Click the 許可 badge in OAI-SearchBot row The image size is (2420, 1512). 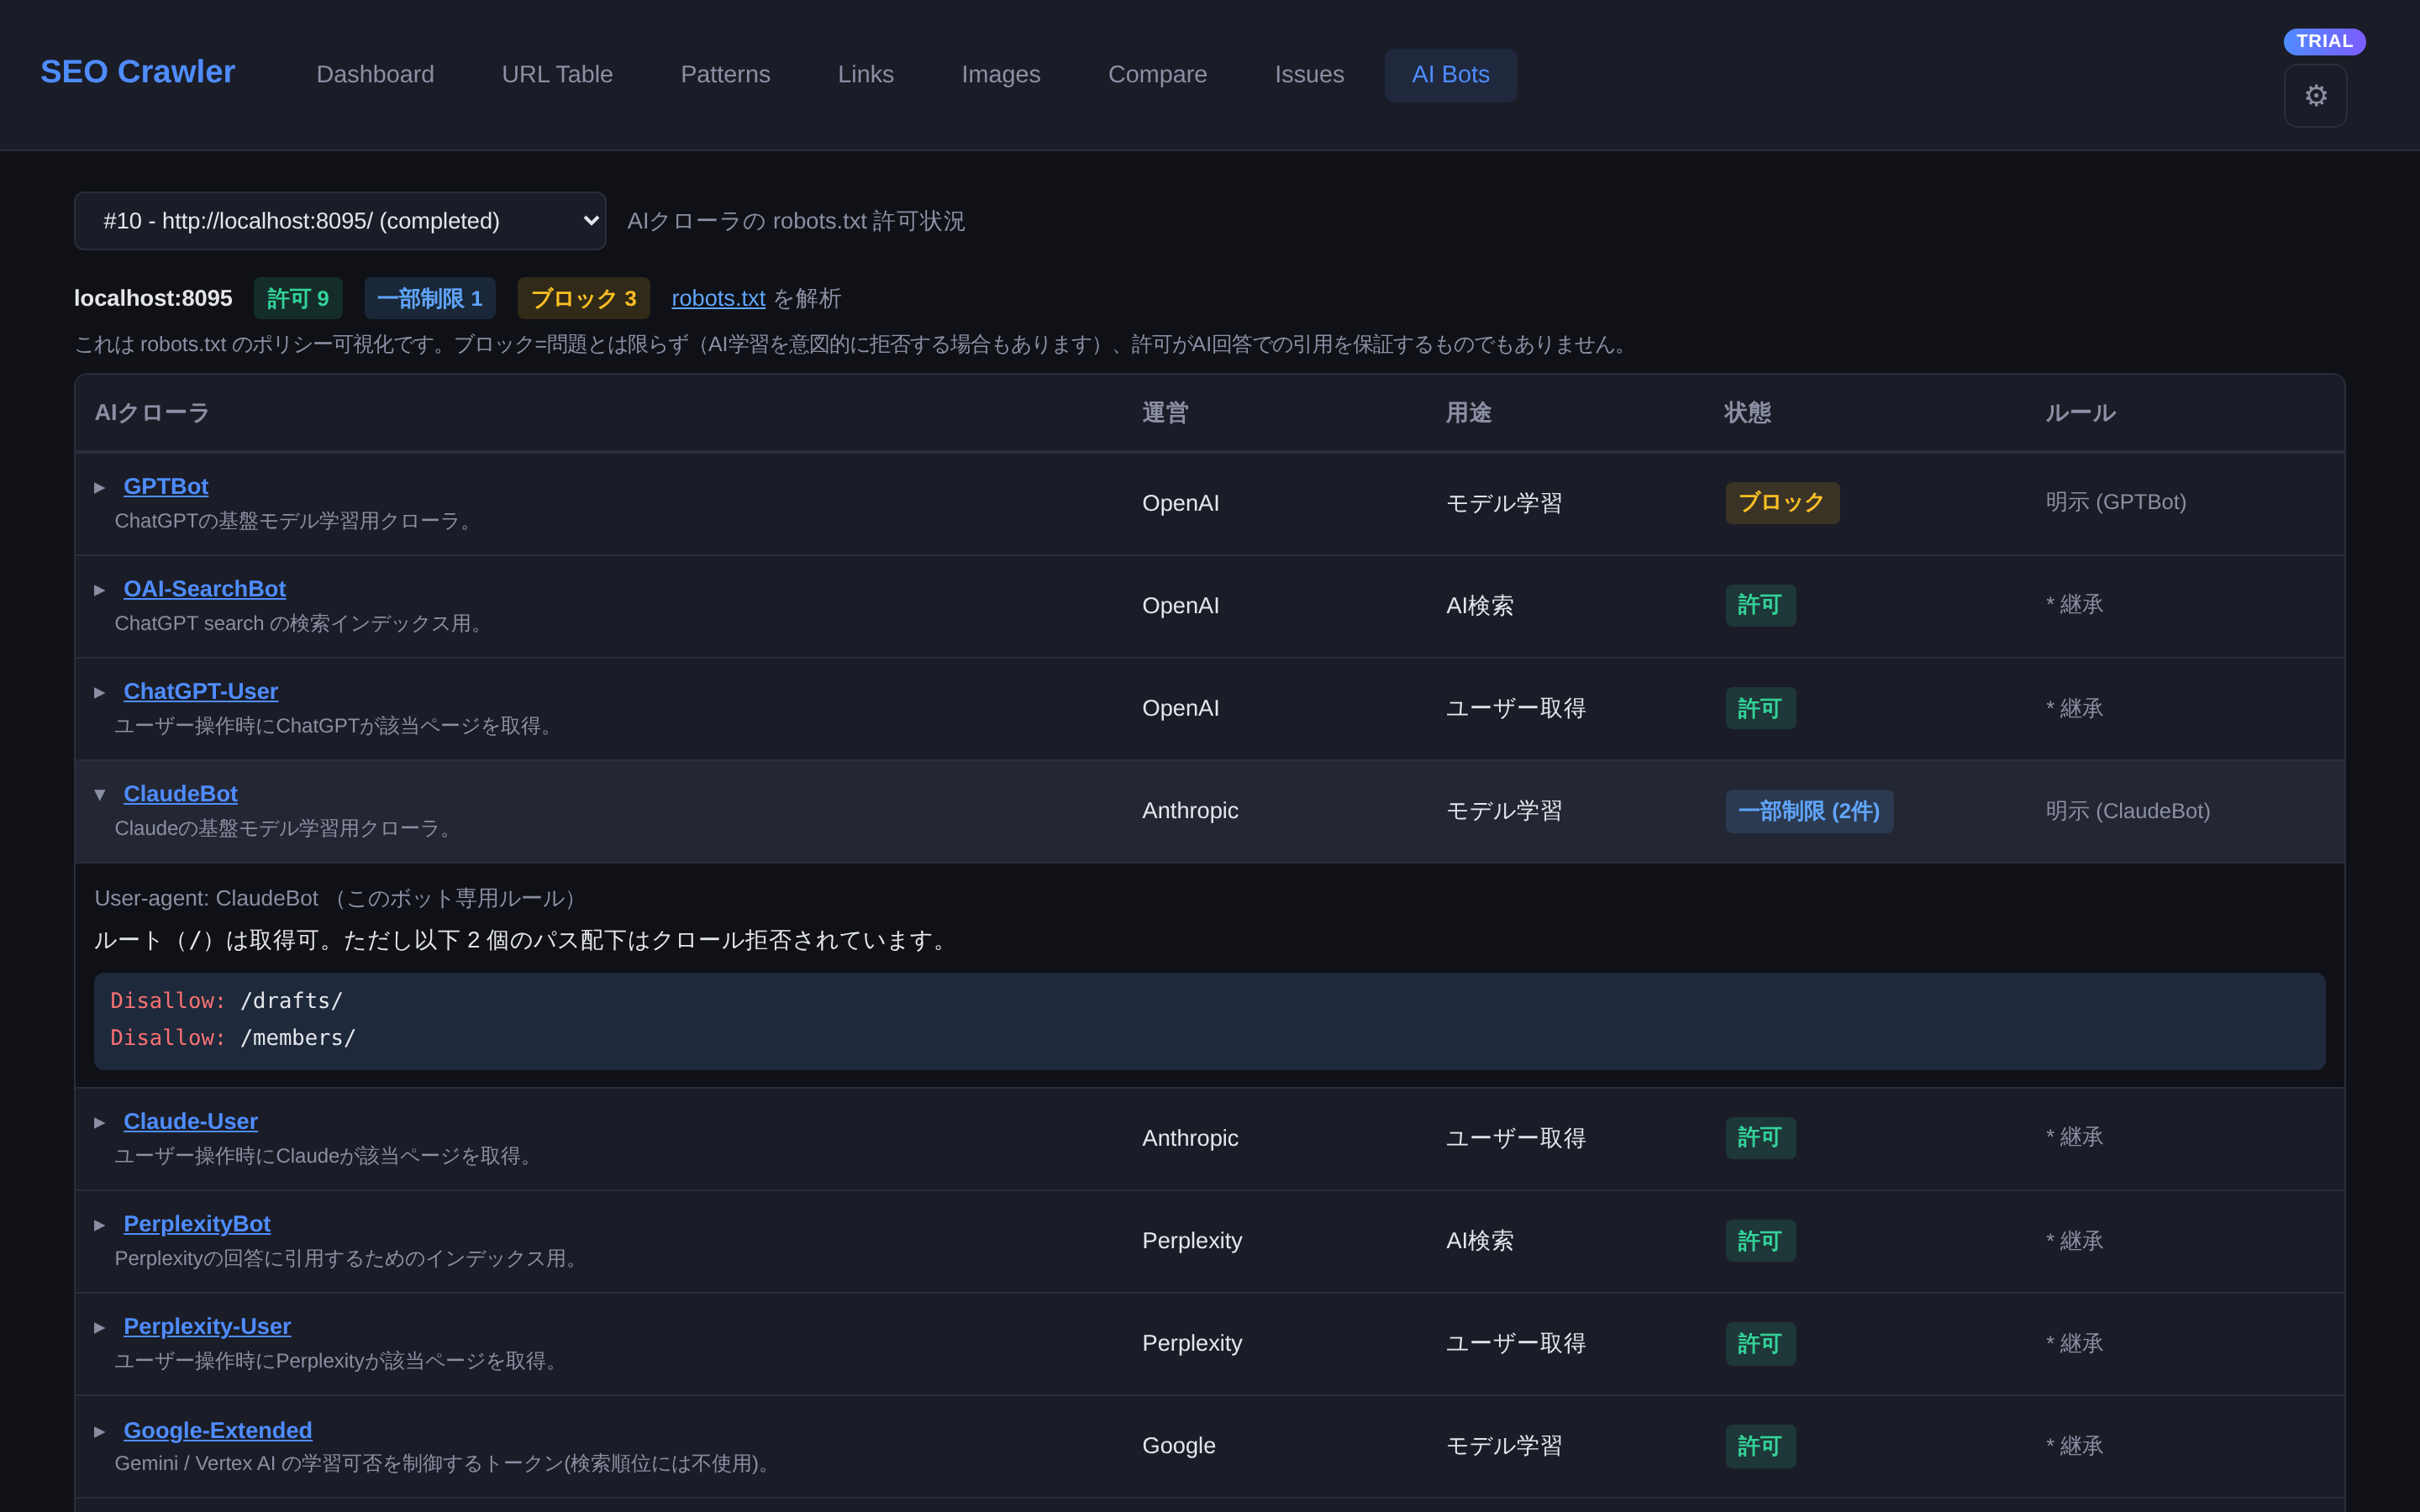[1760, 605]
